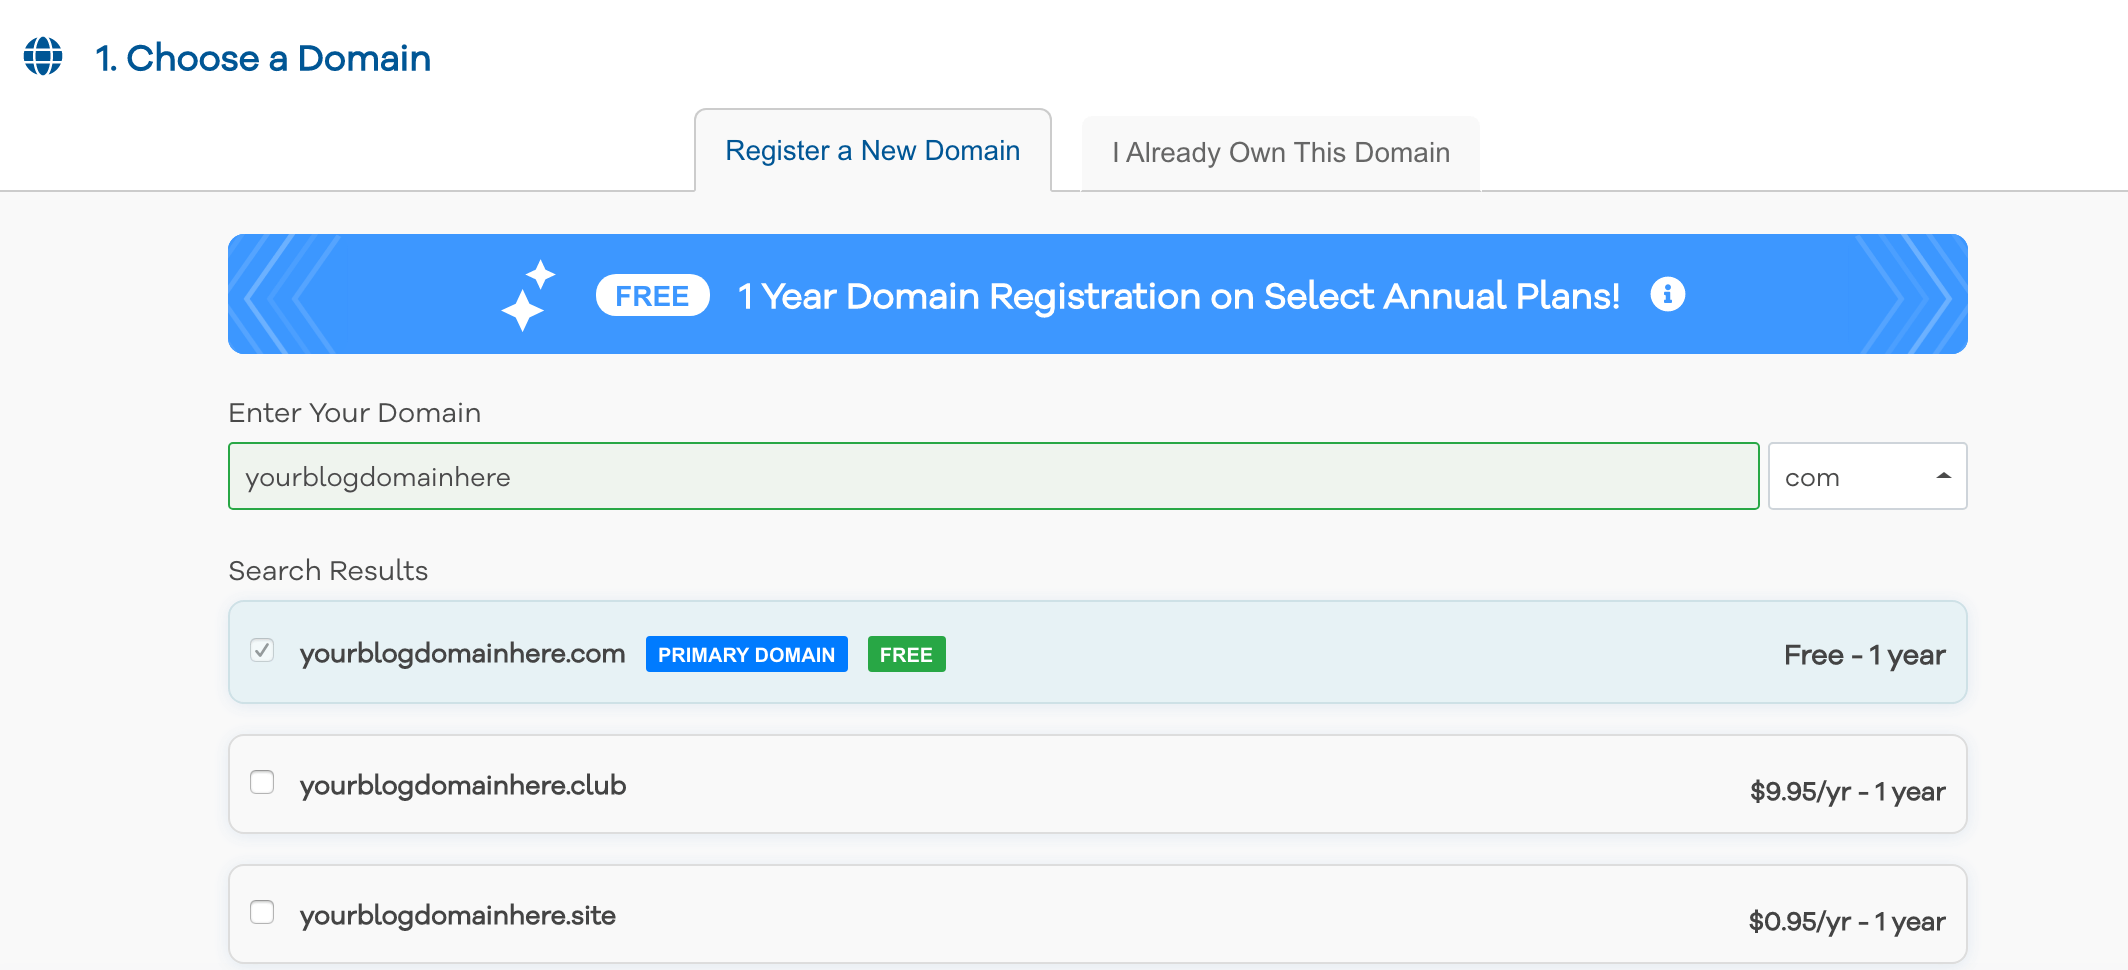Click inside the Enter Your Domain field
Viewport: 2128px width, 970px height.
[x=993, y=476]
